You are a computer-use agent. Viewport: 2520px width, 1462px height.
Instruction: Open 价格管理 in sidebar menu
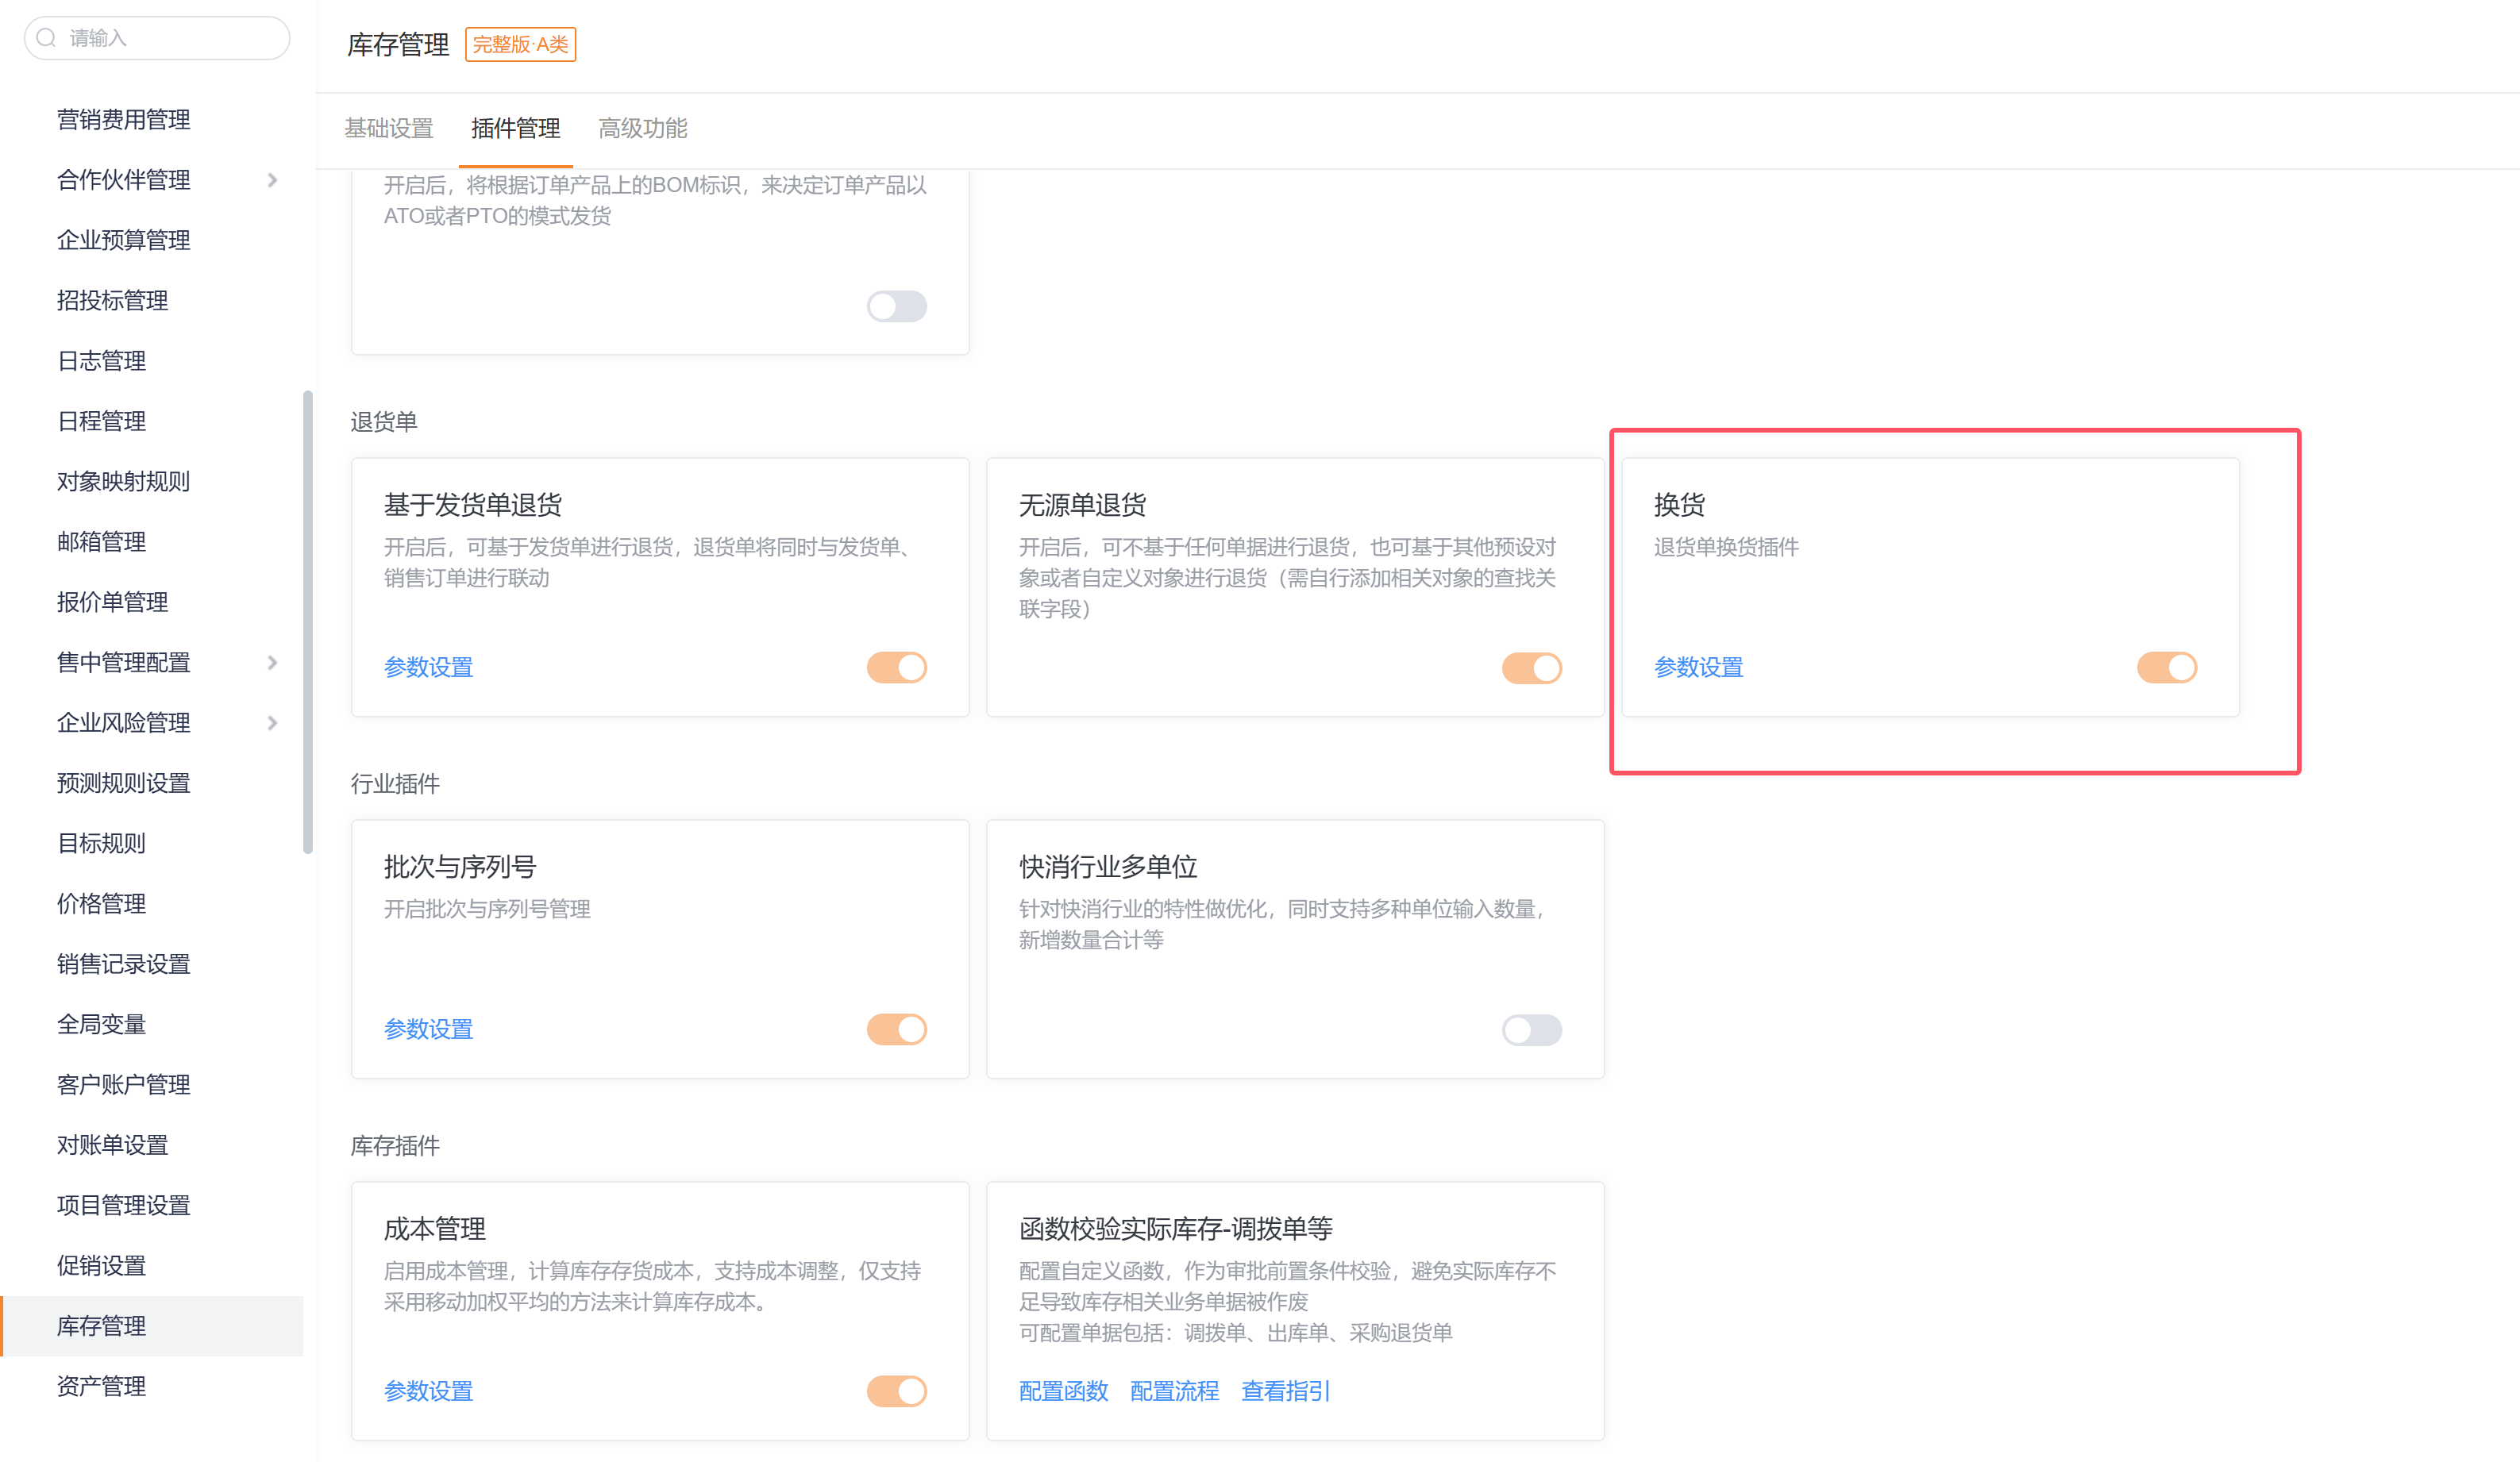point(101,903)
